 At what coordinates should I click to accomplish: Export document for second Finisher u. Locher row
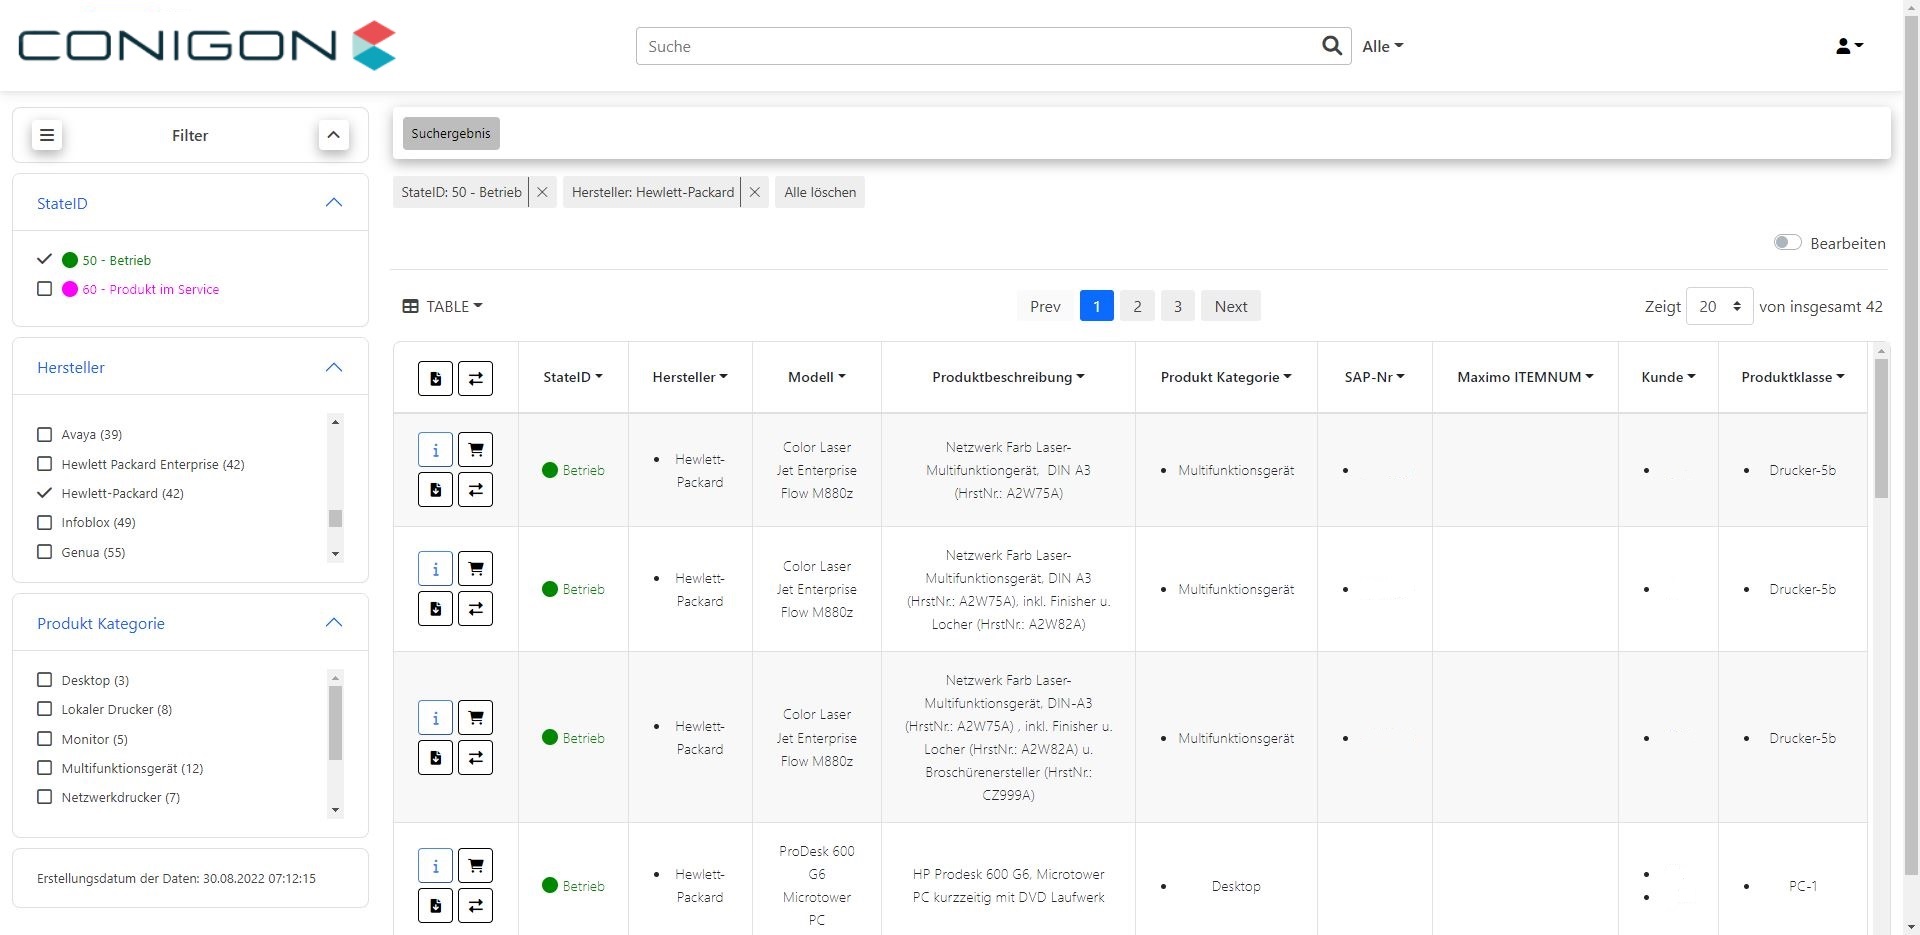click(x=435, y=609)
